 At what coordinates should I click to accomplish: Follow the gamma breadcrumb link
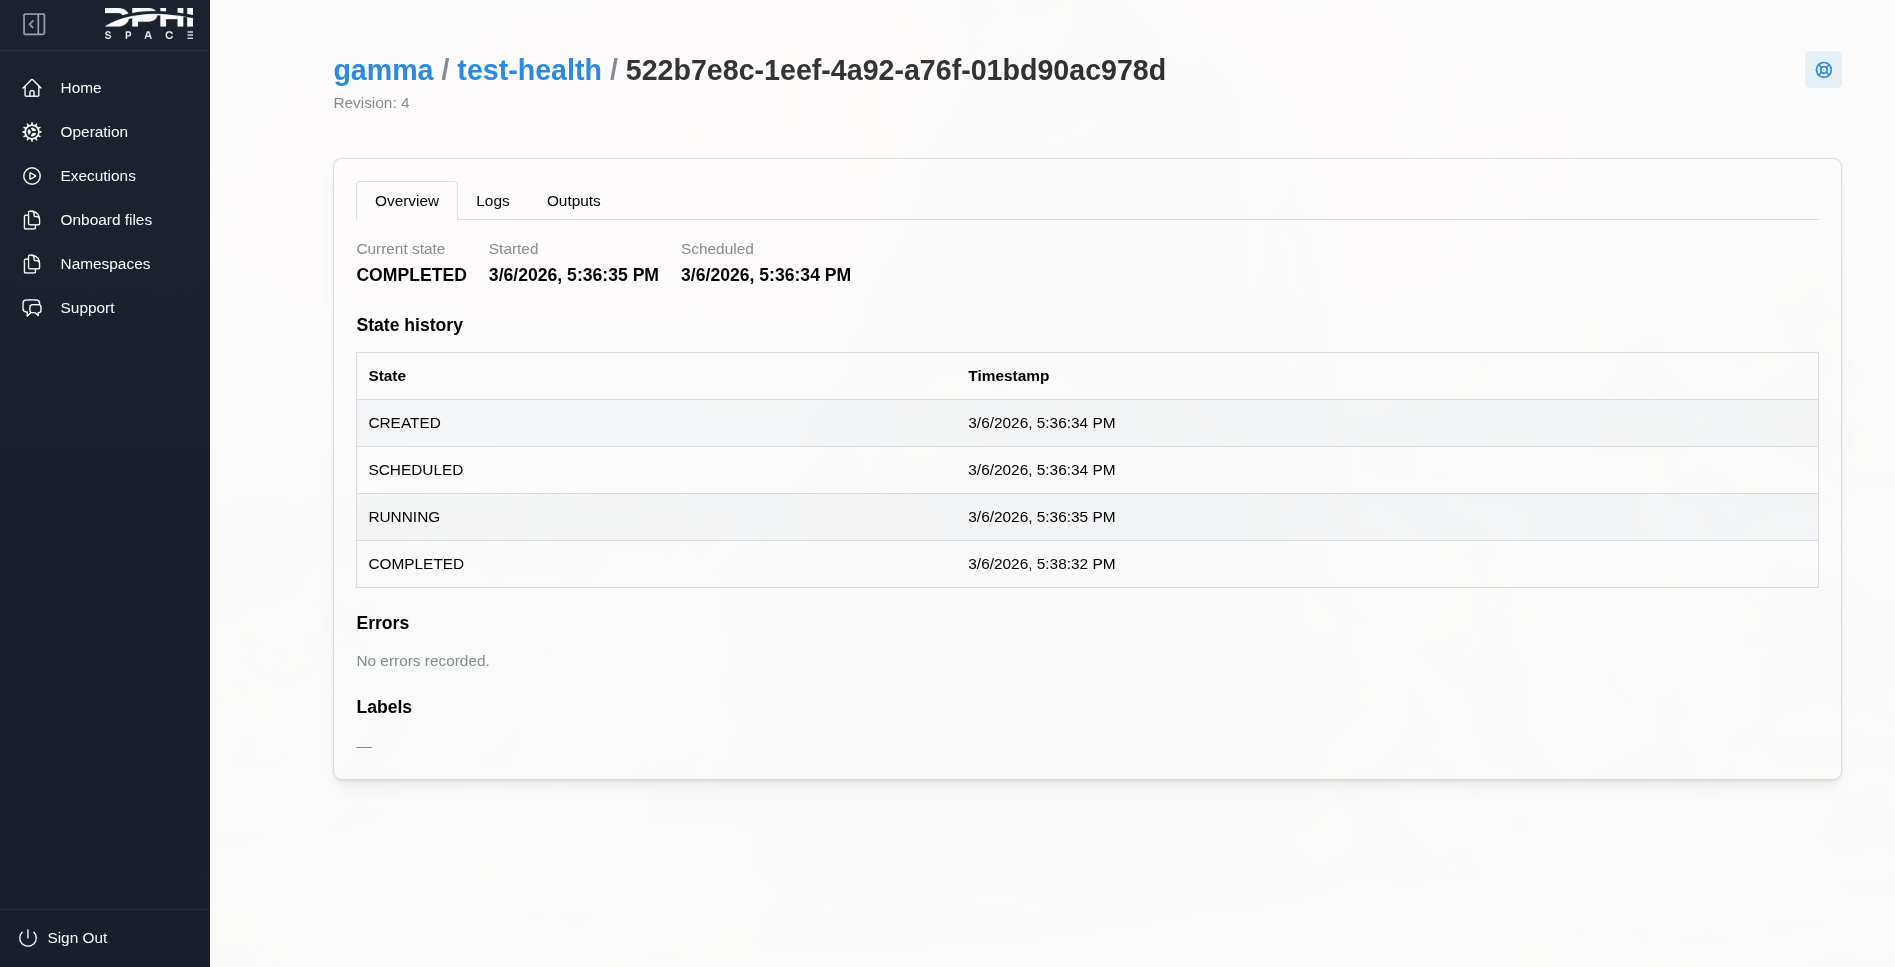coord(383,70)
